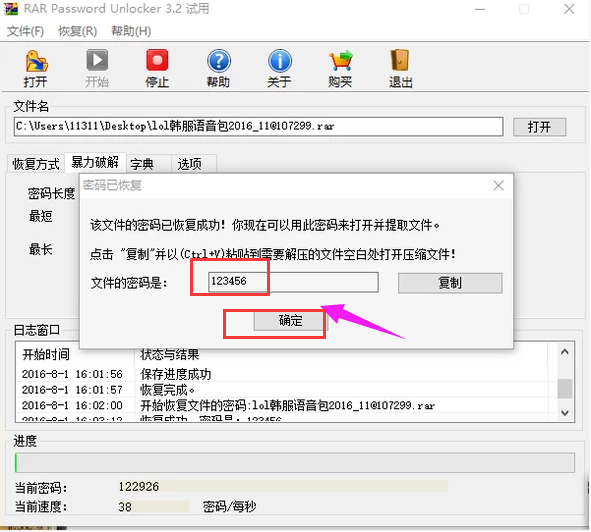
Task: Click the app logo in the title bar
Action: coord(11,9)
